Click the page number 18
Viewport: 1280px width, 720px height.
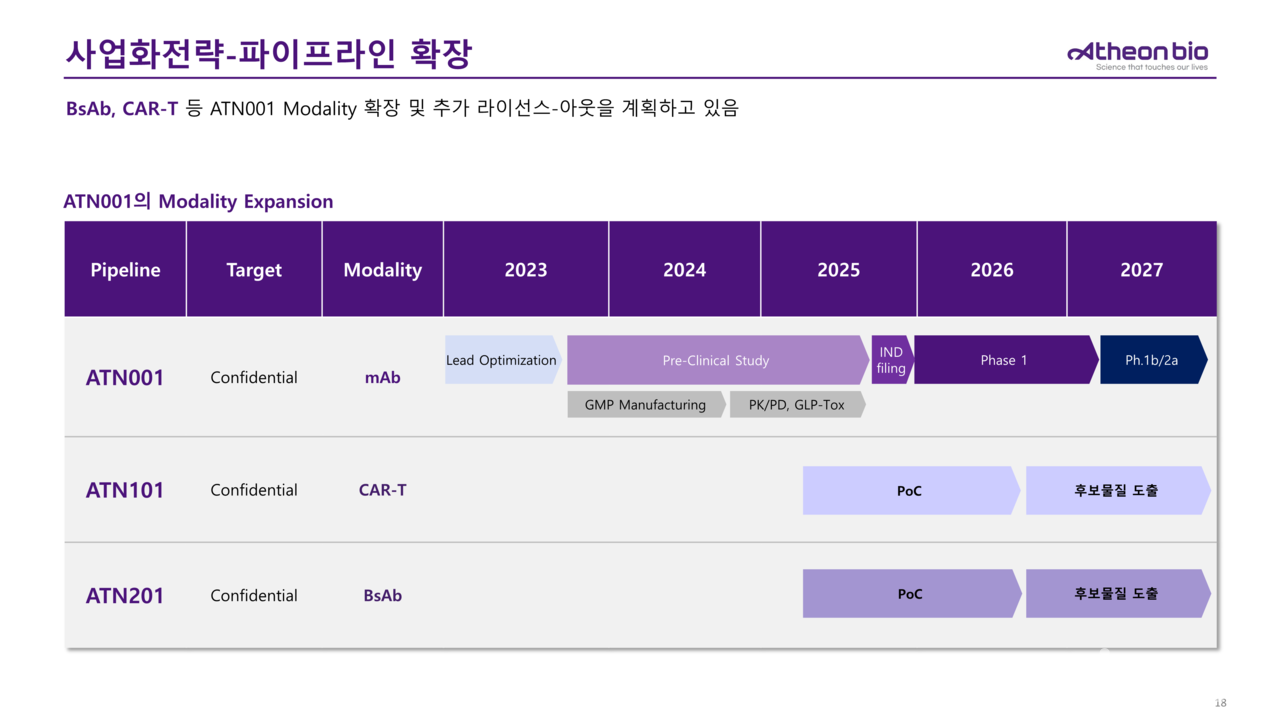pos(1222,701)
